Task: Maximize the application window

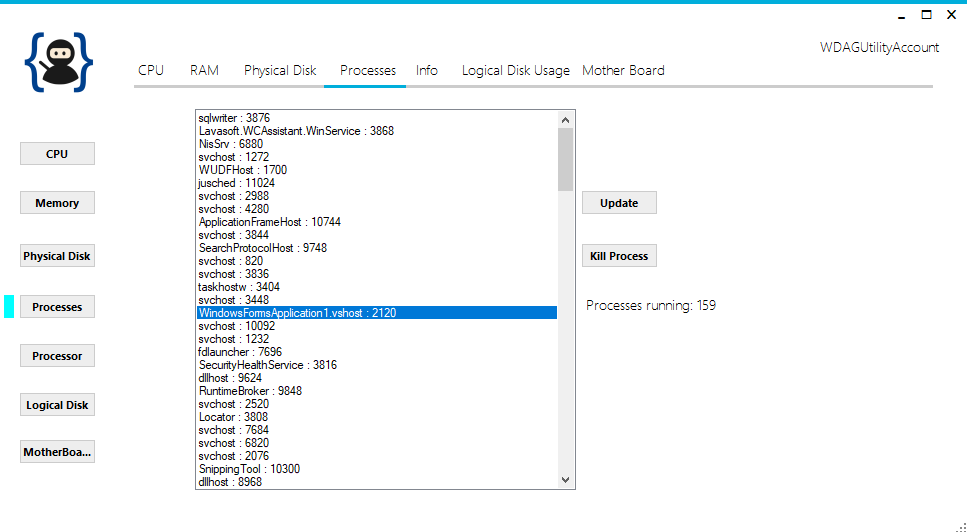Action: point(926,14)
